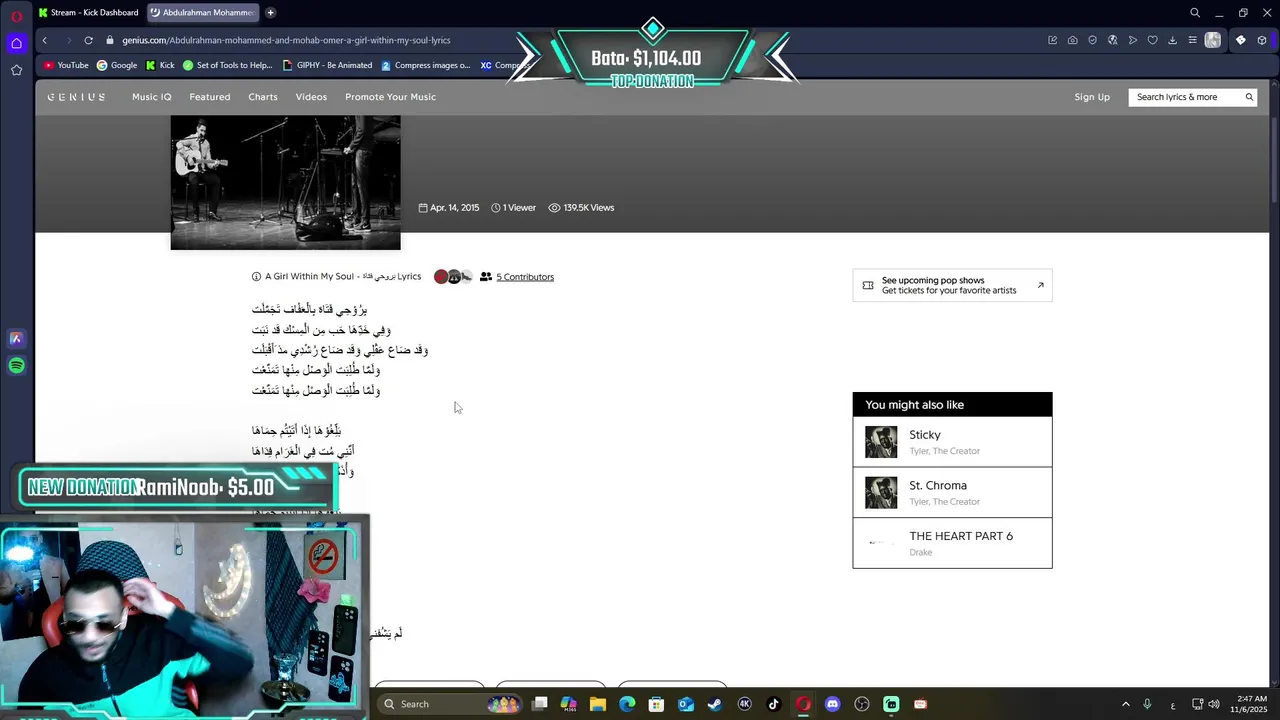Take a snapshot with the camera icon
Viewport: 1280px width, 720px height.
(x=1073, y=40)
